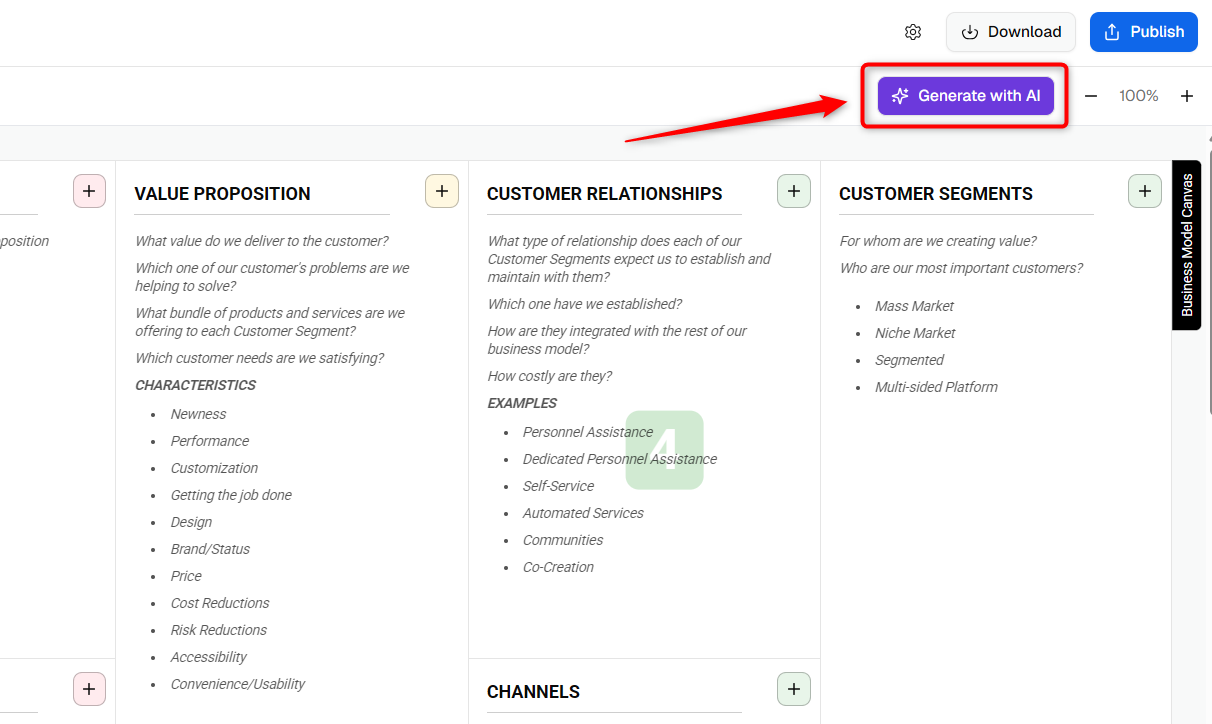1212x724 pixels.
Task: Click the pink plus in top-left section
Action: coord(89,191)
